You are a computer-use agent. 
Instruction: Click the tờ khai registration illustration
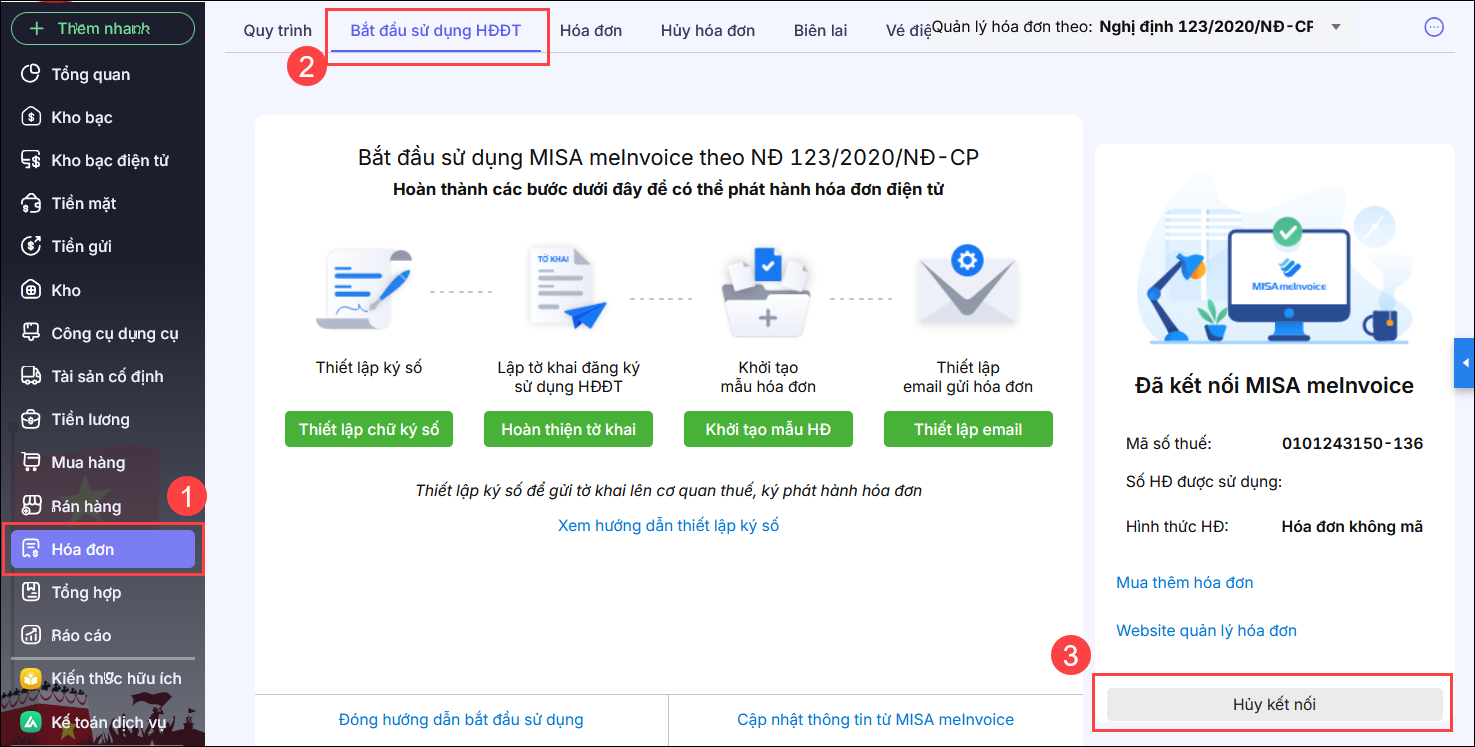coord(569,288)
